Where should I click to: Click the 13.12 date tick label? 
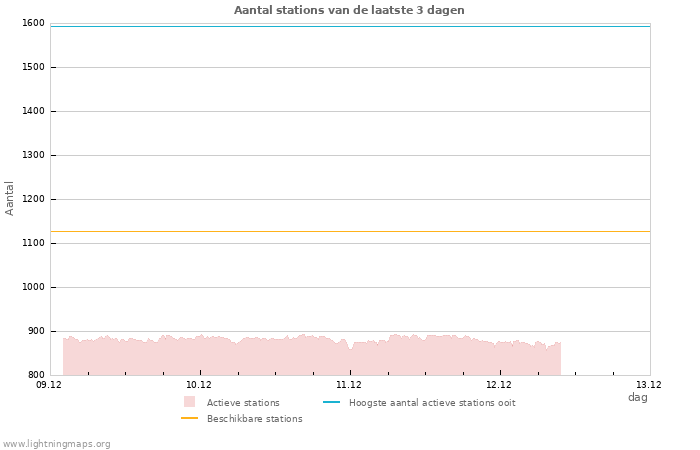click(x=649, y=384)
